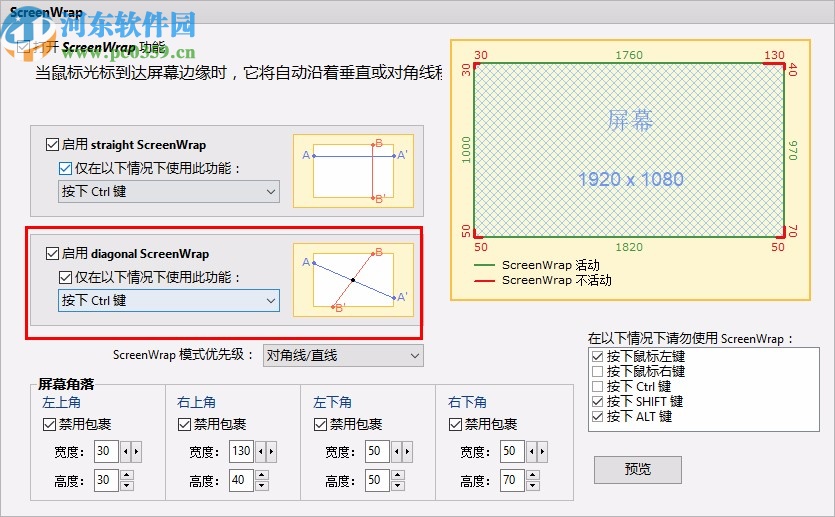Increase 右上角 height with up arrow

pyautogui.click(x=262, y=475)
